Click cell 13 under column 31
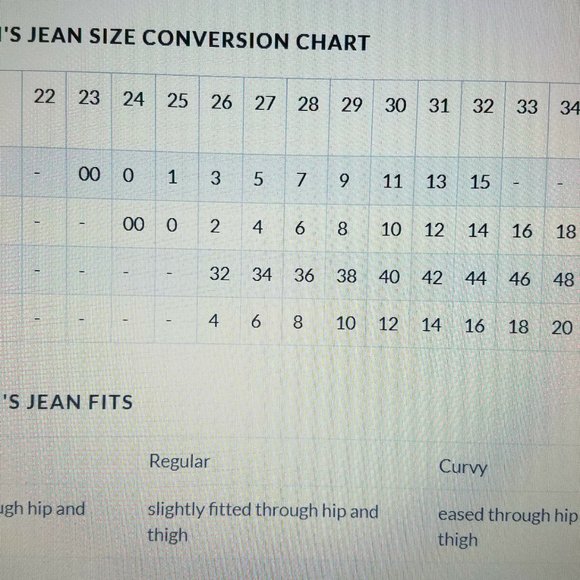 click(436, 182)
